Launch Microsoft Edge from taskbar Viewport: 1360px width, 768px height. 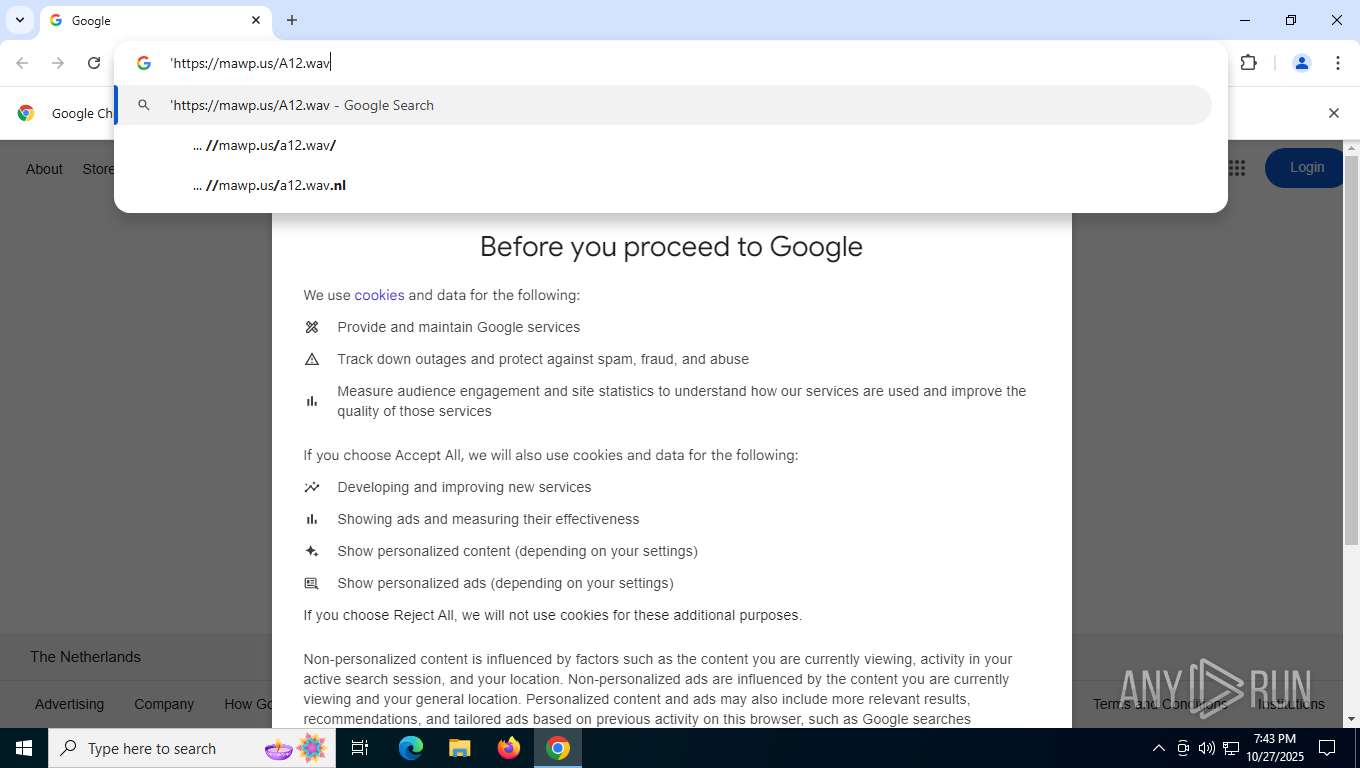click(411, 748)
